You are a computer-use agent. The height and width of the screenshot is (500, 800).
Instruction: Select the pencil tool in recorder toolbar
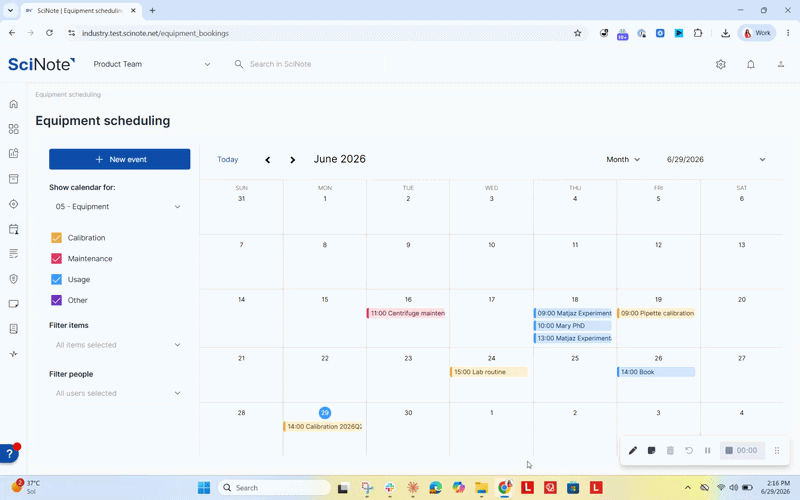633,451
